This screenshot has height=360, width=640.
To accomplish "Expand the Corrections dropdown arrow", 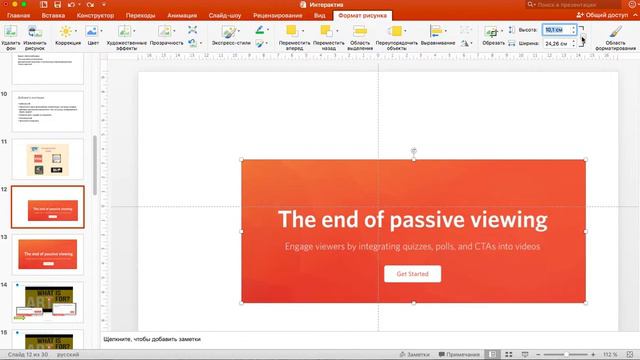I will tap(76, 31).
